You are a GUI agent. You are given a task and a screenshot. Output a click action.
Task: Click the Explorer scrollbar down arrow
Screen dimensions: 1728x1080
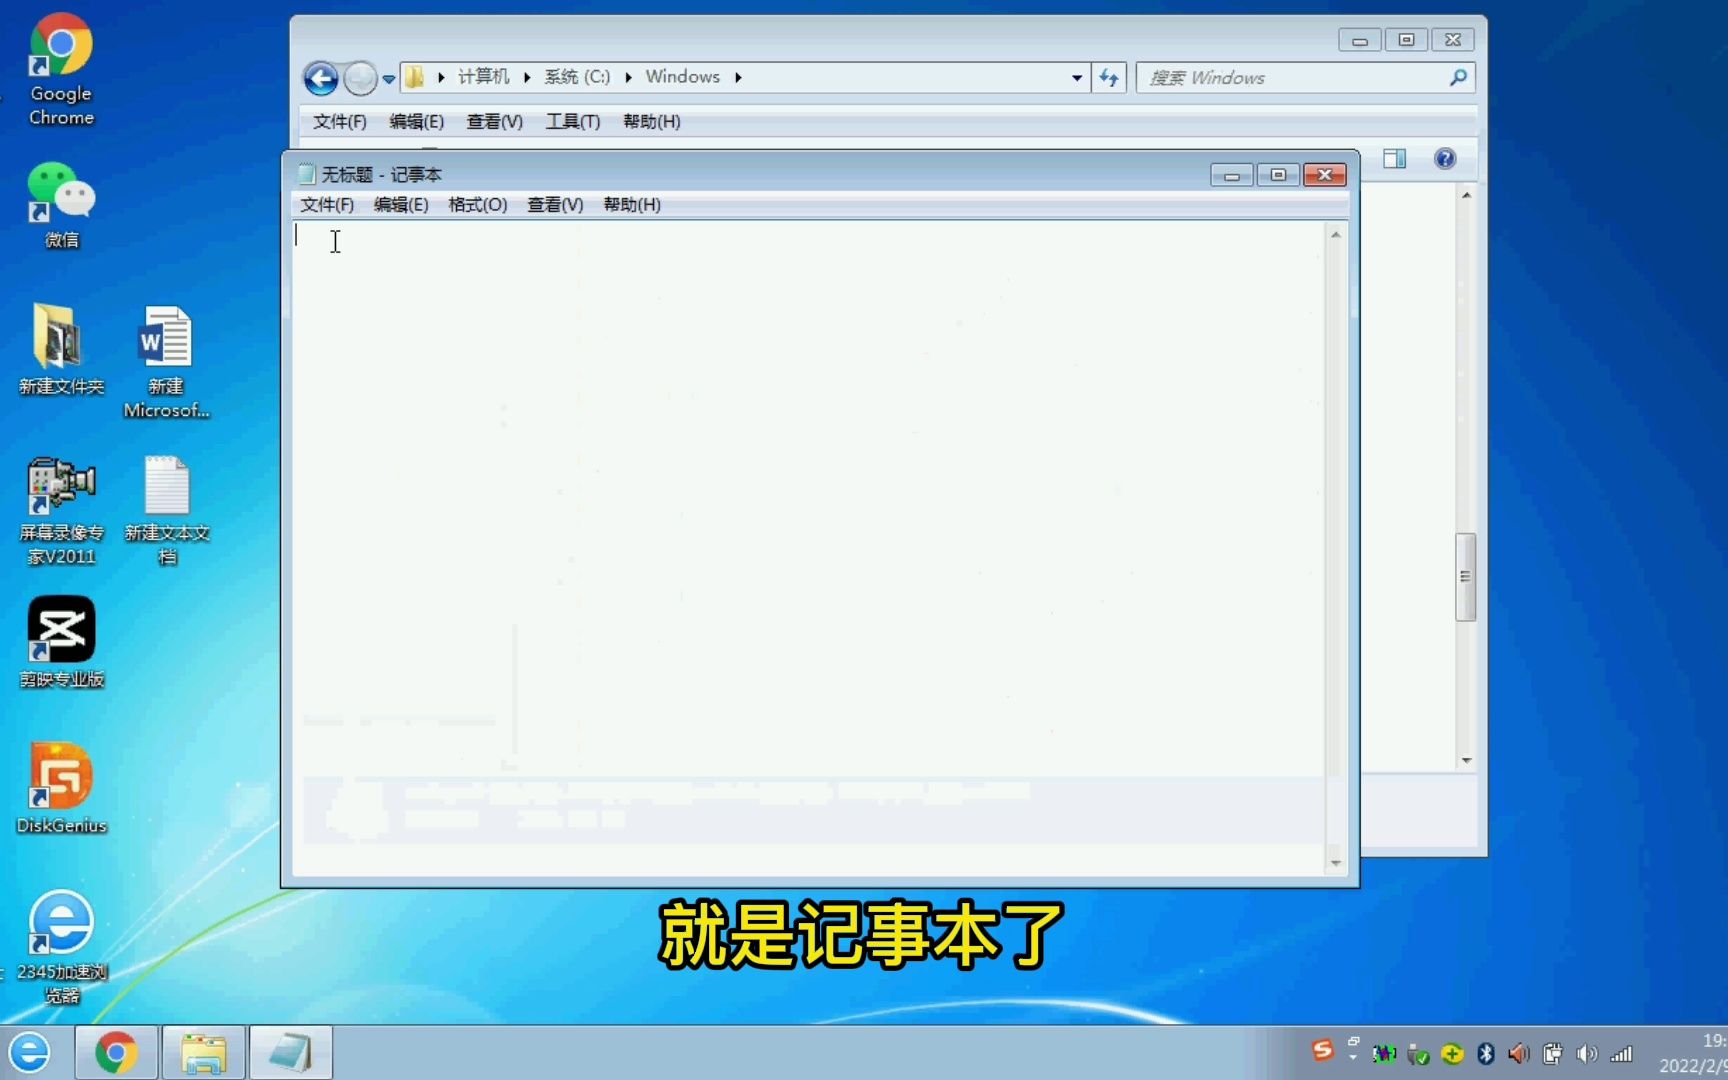1465,761
